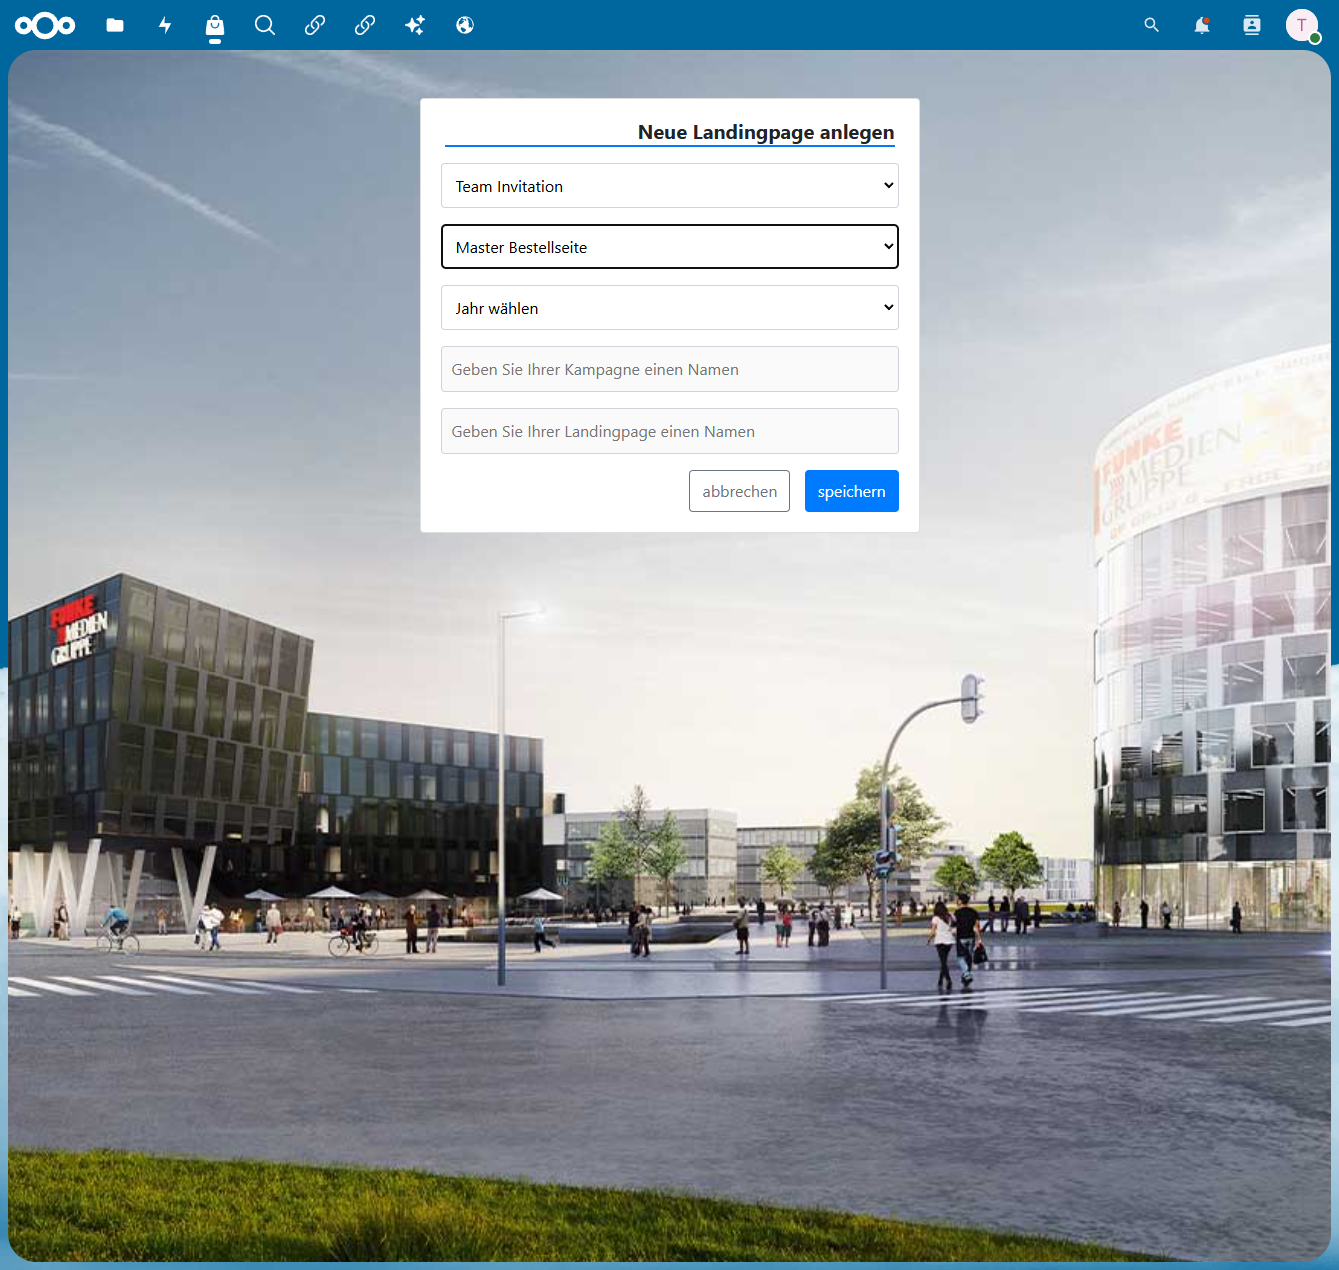The height and width of the screenshot is (1270, 1339).
Task: Click the Nextcloud logo in the header
Action: (x=45, y=25)
